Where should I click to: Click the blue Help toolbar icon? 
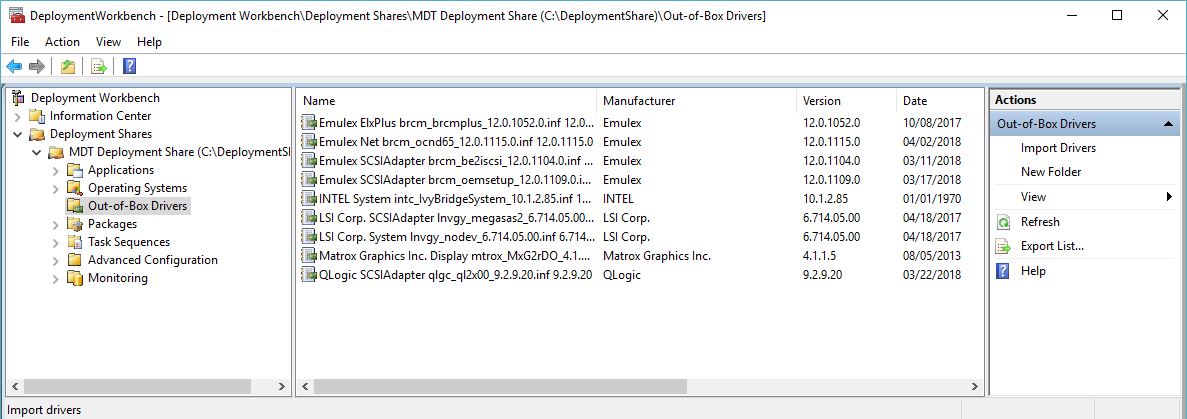click(x=129, y=67)
